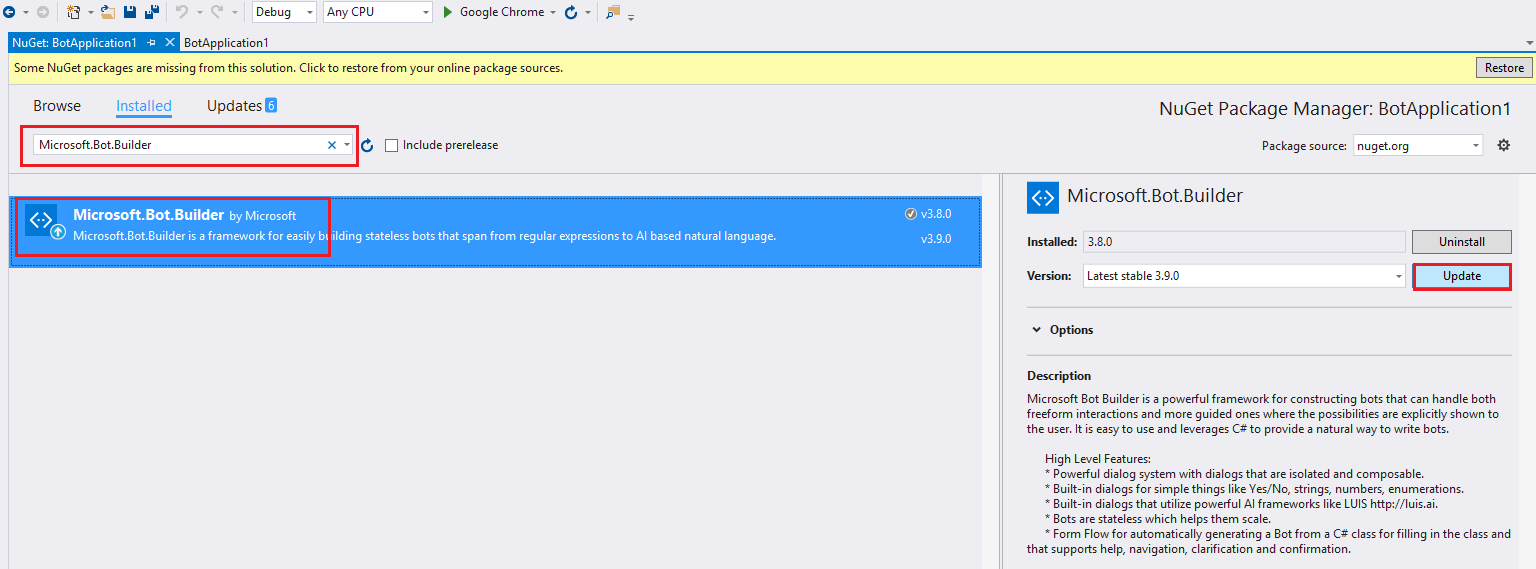
Task: Start debugging with green play icon
Action: (x=449, y=12)
